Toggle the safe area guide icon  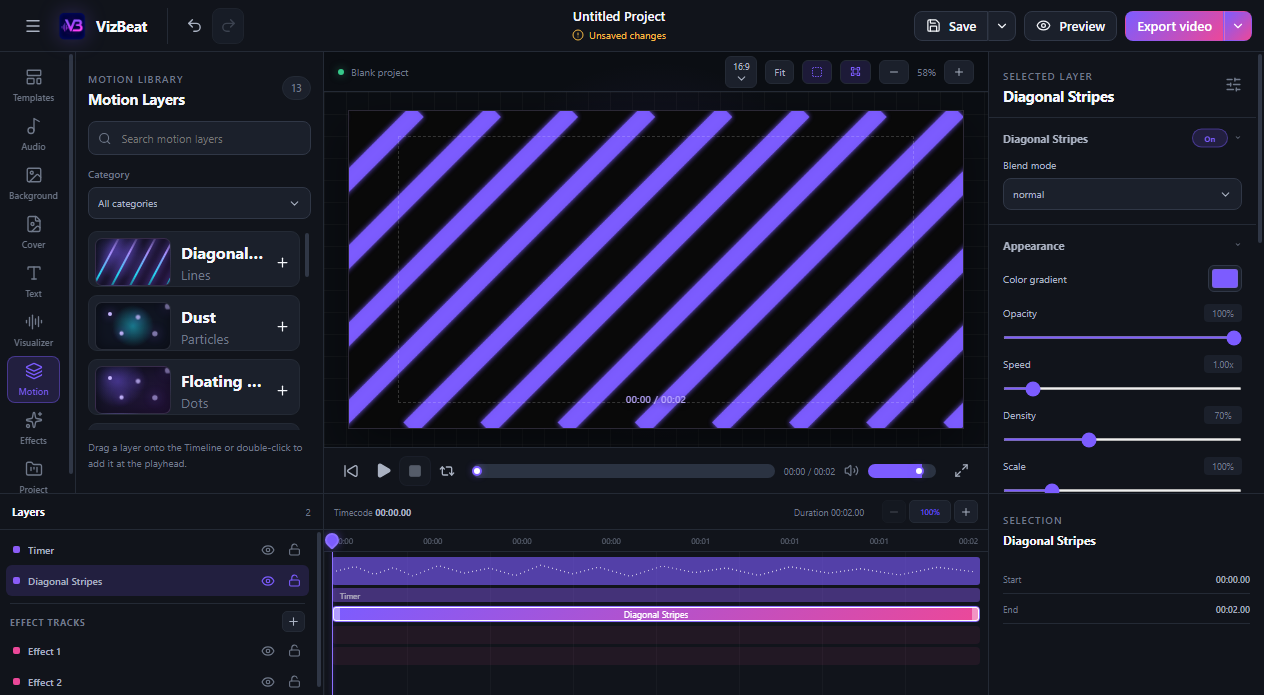tap(817, 72)
